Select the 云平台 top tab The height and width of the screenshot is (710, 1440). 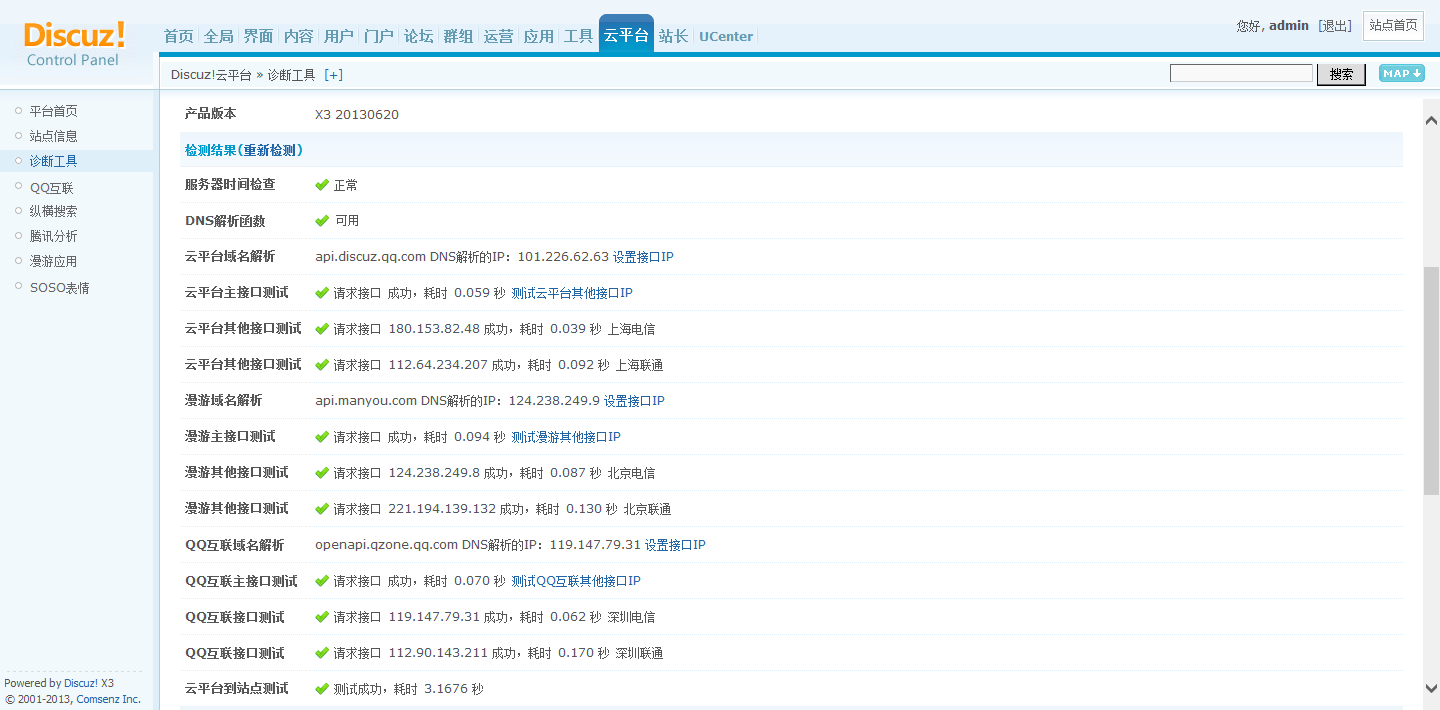[626, 35]
